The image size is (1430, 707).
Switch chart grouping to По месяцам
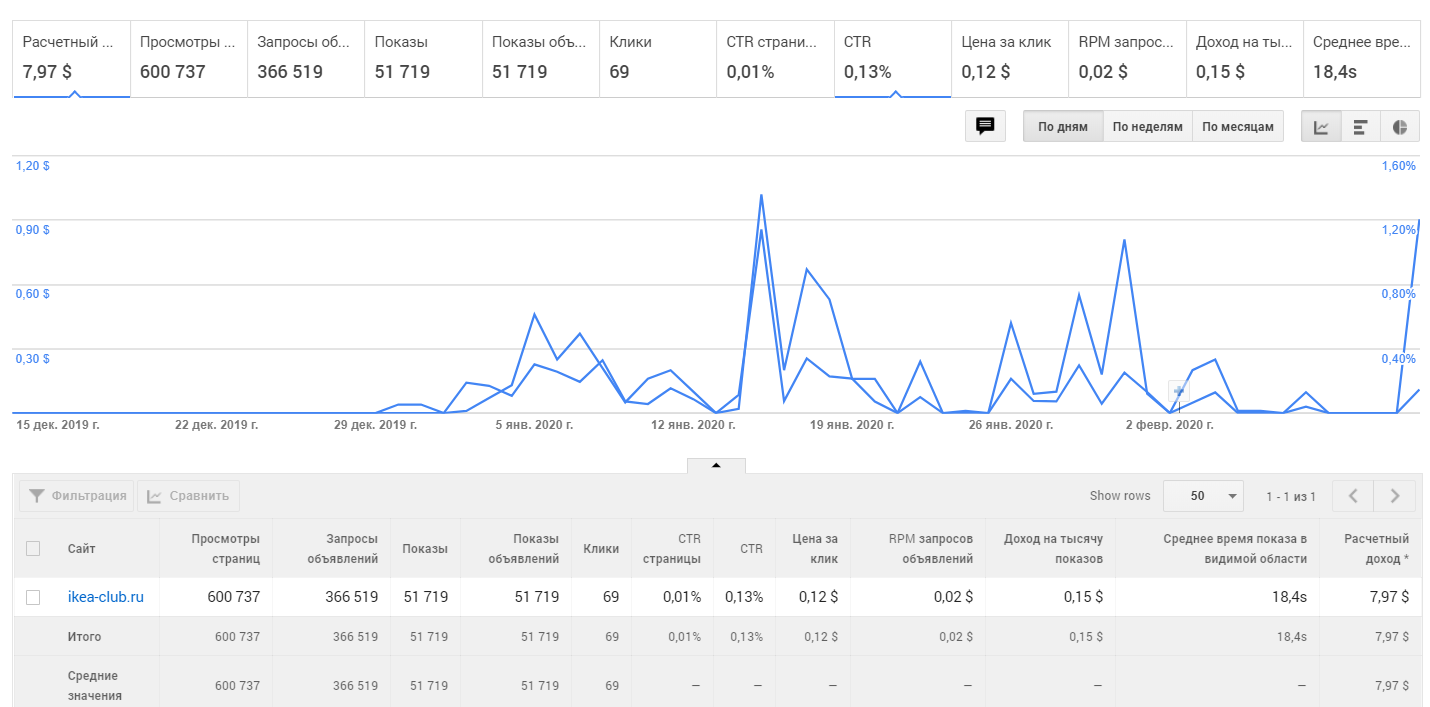pos(1238,127)
